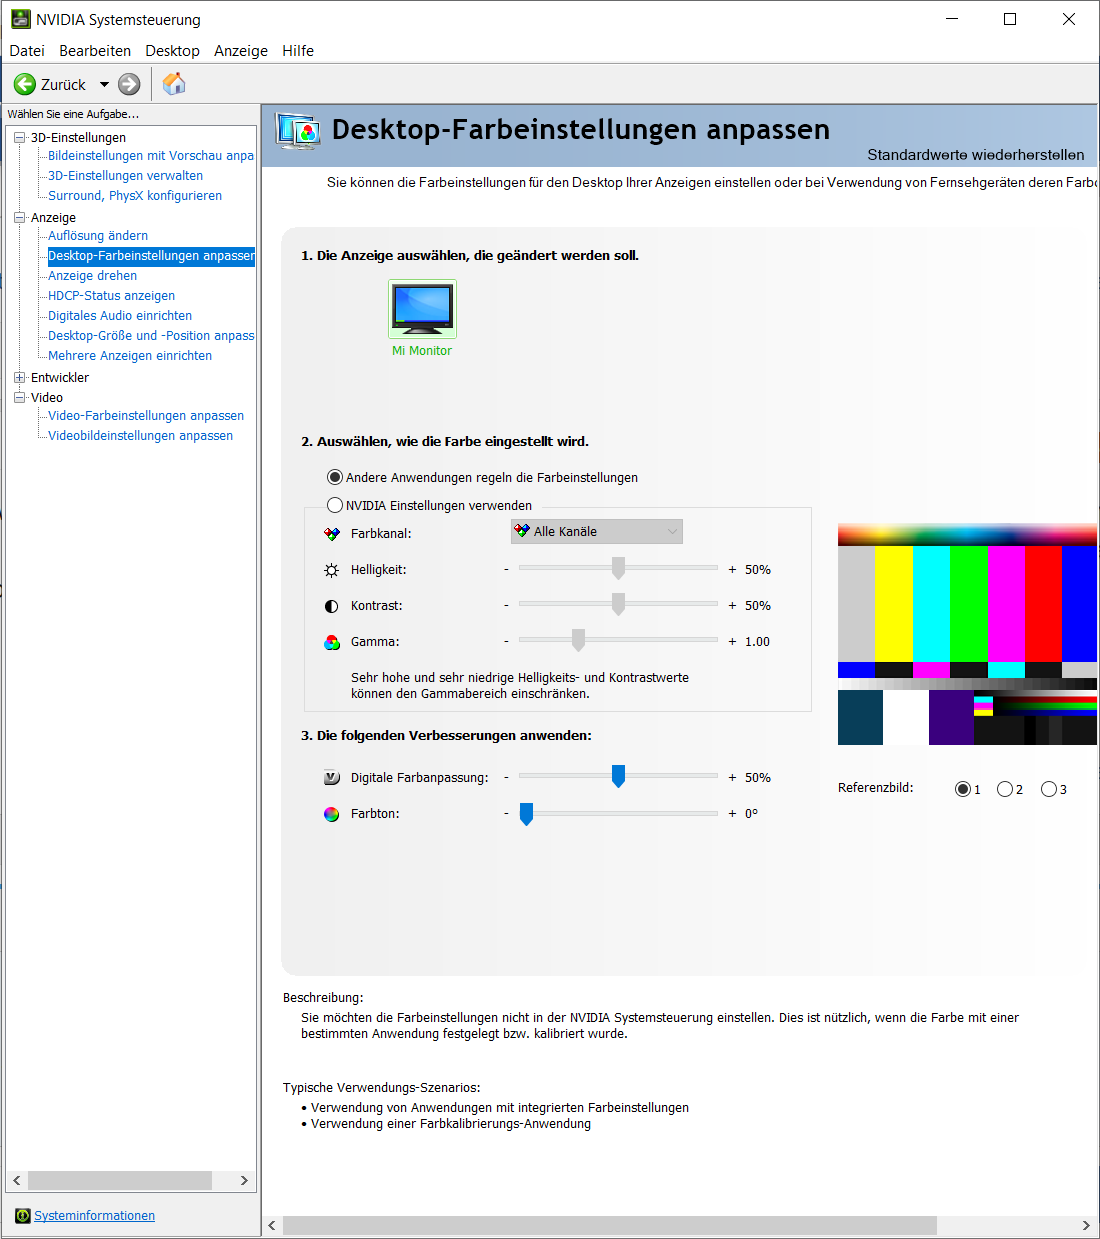This screenshot has width=1100, height=1239.
Task: Open the Hilfe menu
Action: tap(298, 51)
